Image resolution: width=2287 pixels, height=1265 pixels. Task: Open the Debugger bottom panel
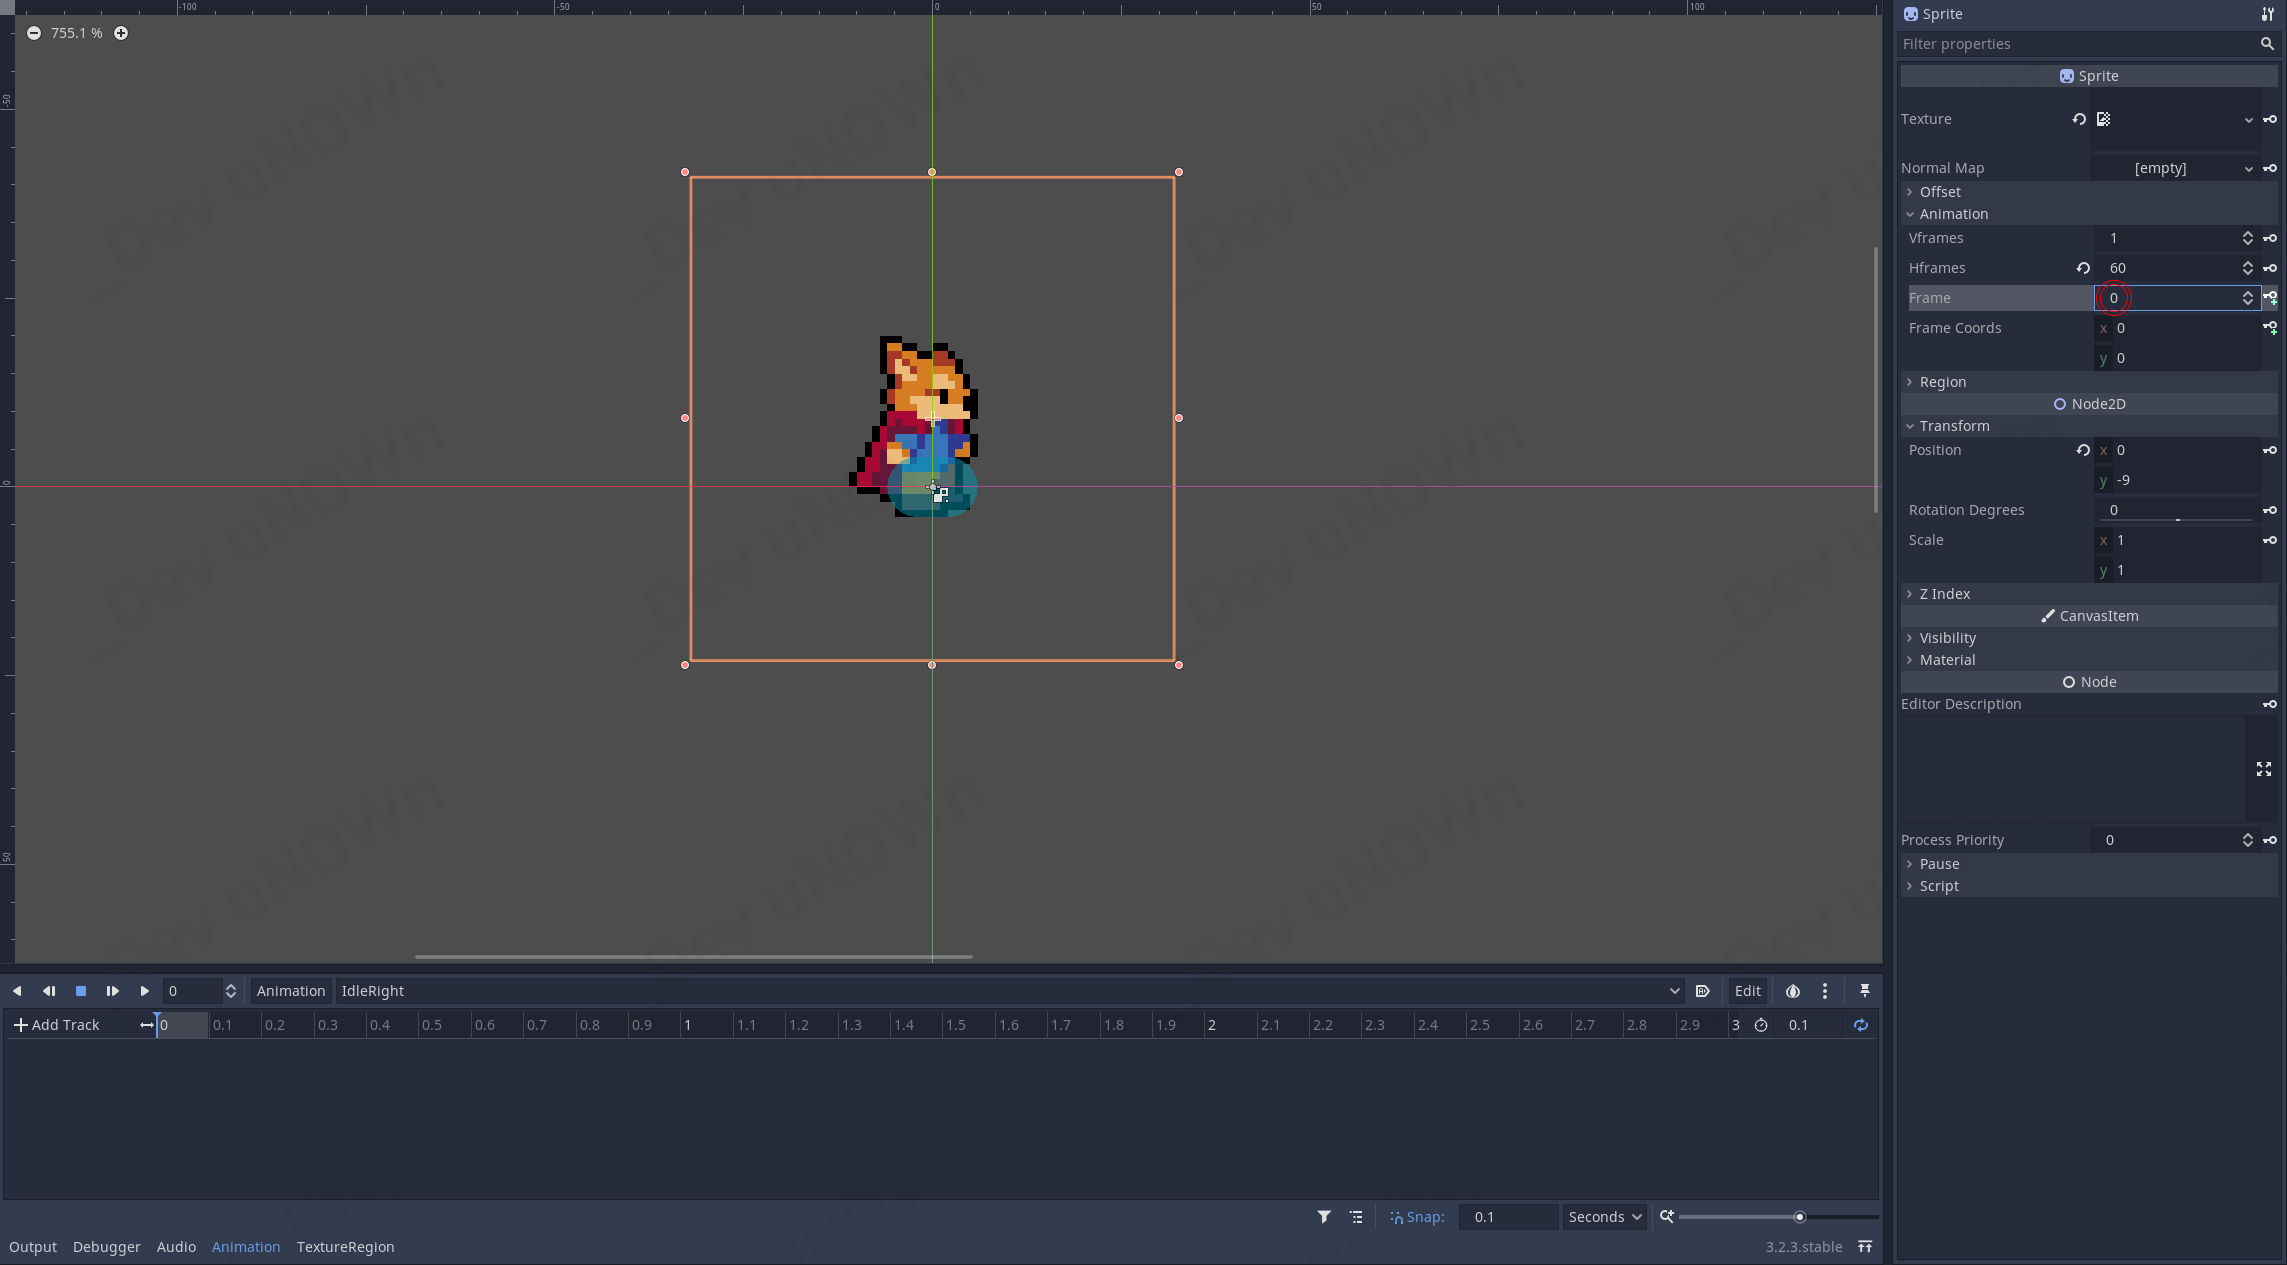[106, 1247]
